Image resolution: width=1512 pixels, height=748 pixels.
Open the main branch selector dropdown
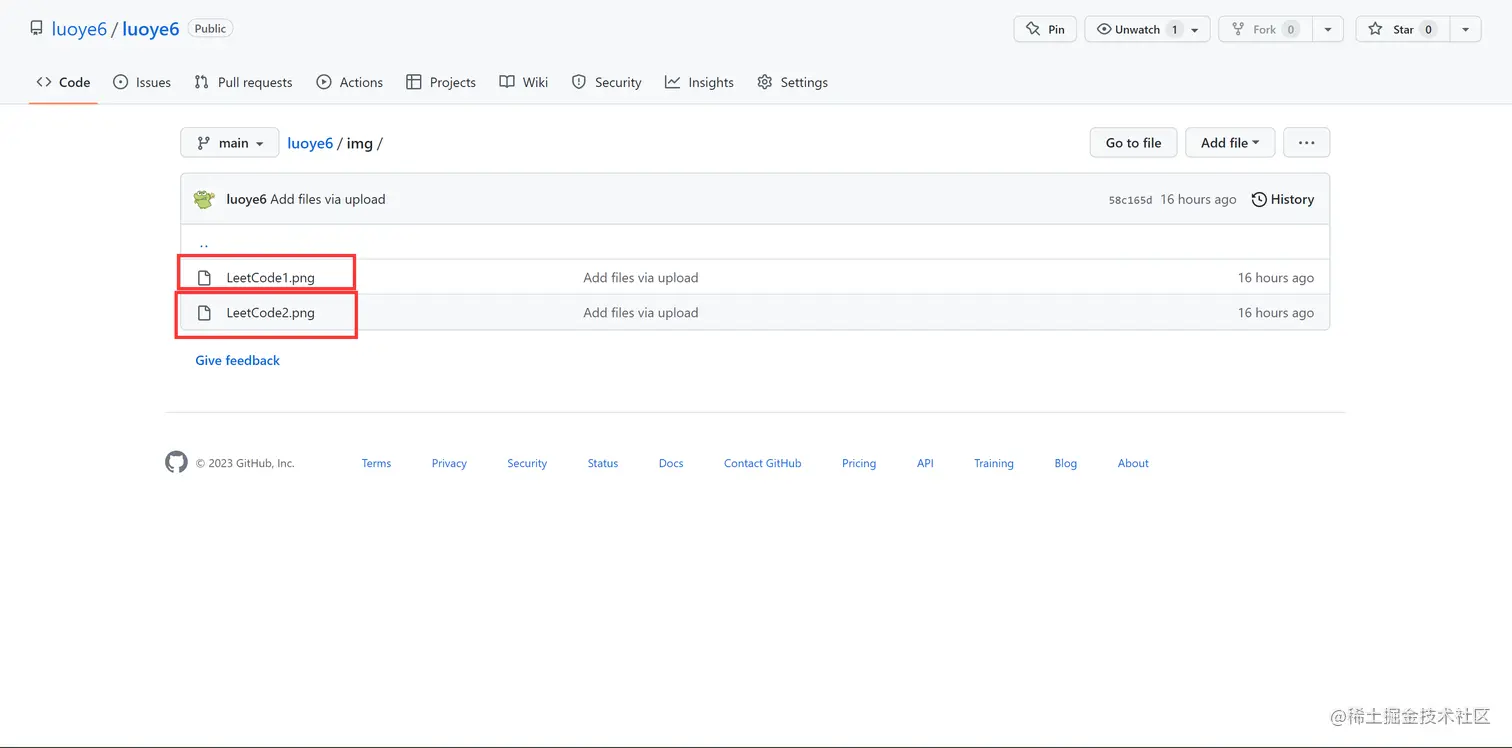tap(229, 143)
